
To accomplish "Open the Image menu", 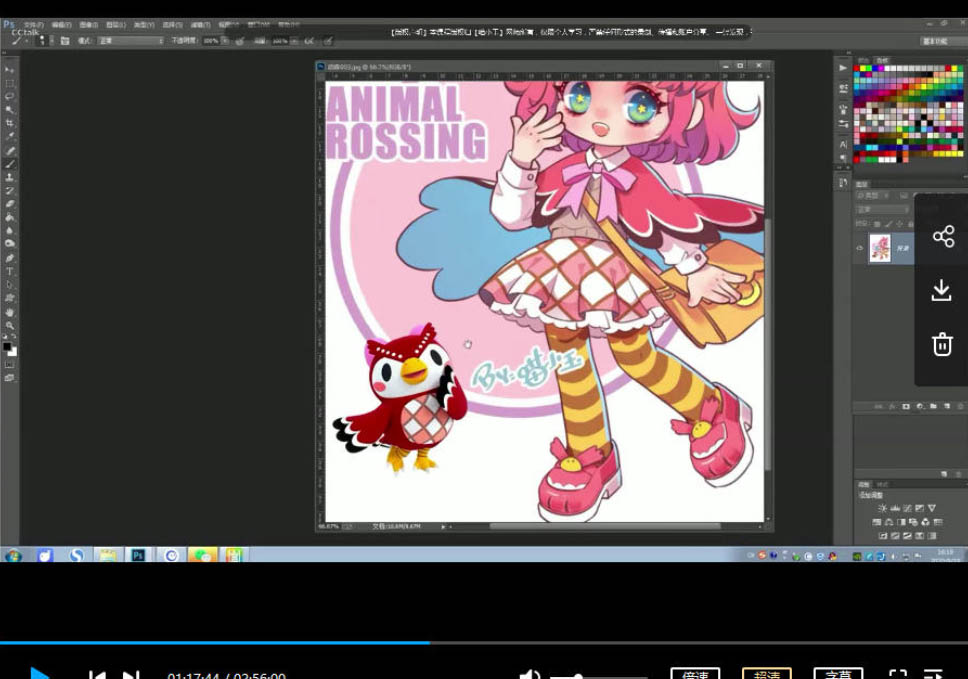I will coord(89,25).
